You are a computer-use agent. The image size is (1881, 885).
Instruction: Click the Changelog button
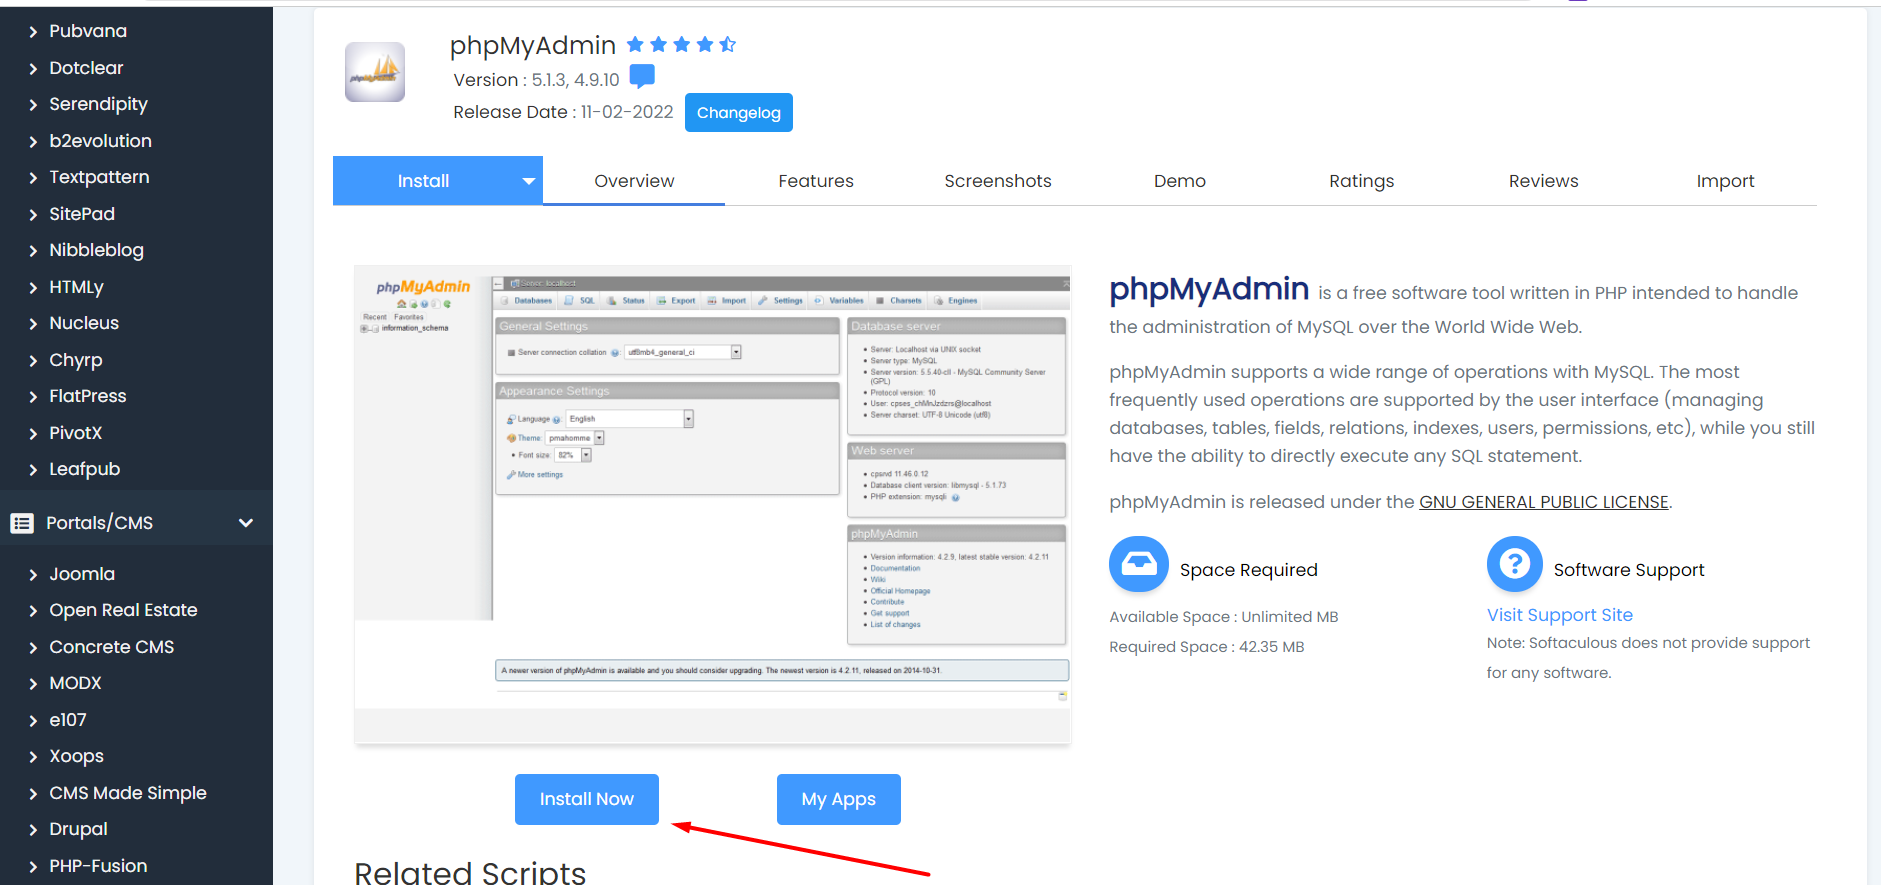coord(739,113)
